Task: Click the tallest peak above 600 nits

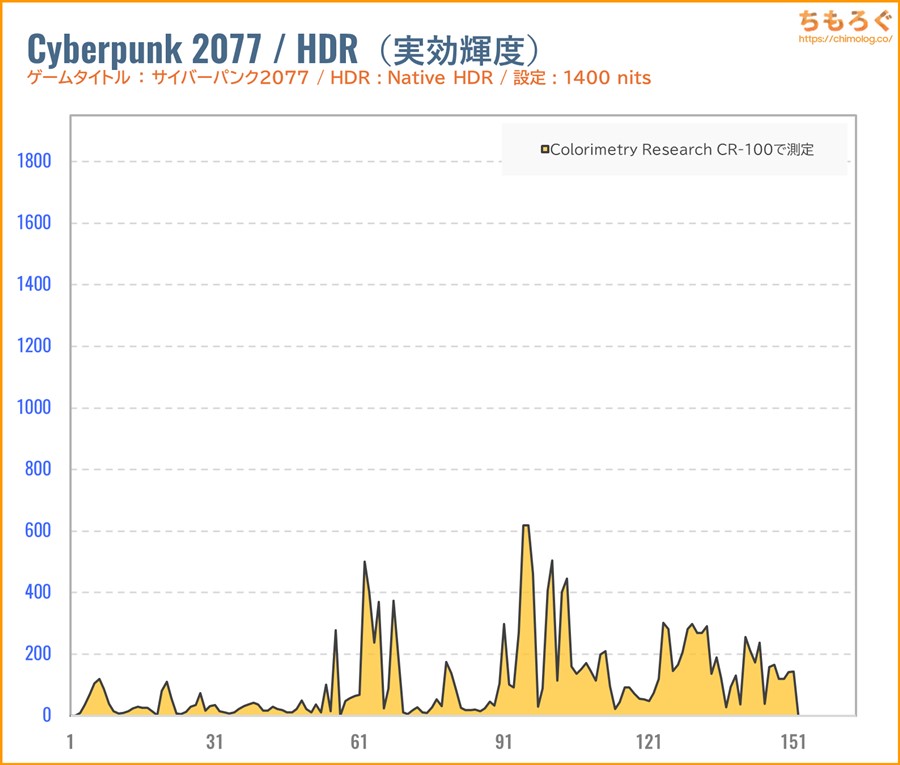Action: click(526, 526)
